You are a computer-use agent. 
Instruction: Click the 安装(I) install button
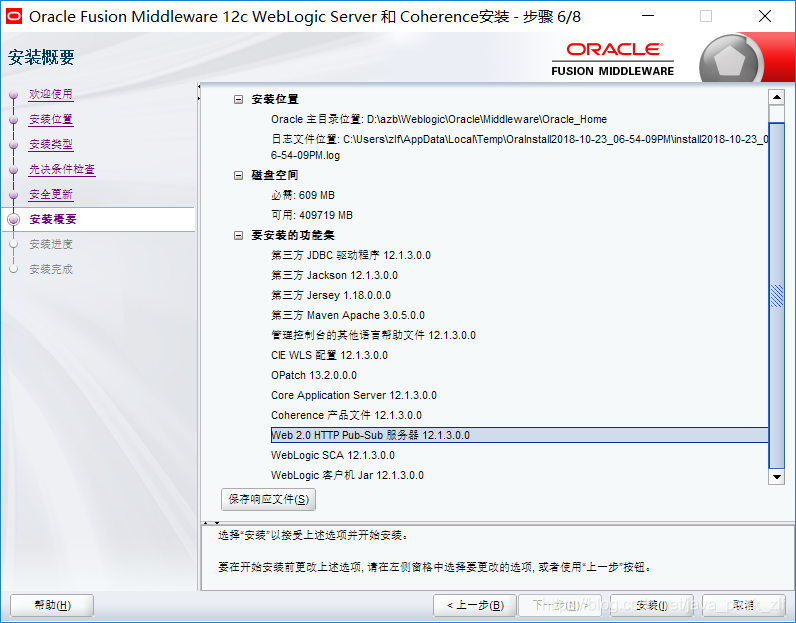(x=651, y=605)
